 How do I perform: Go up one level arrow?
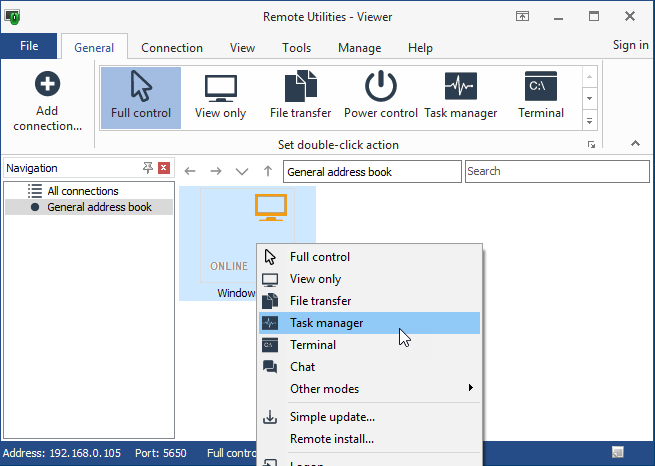coord(268,171)
